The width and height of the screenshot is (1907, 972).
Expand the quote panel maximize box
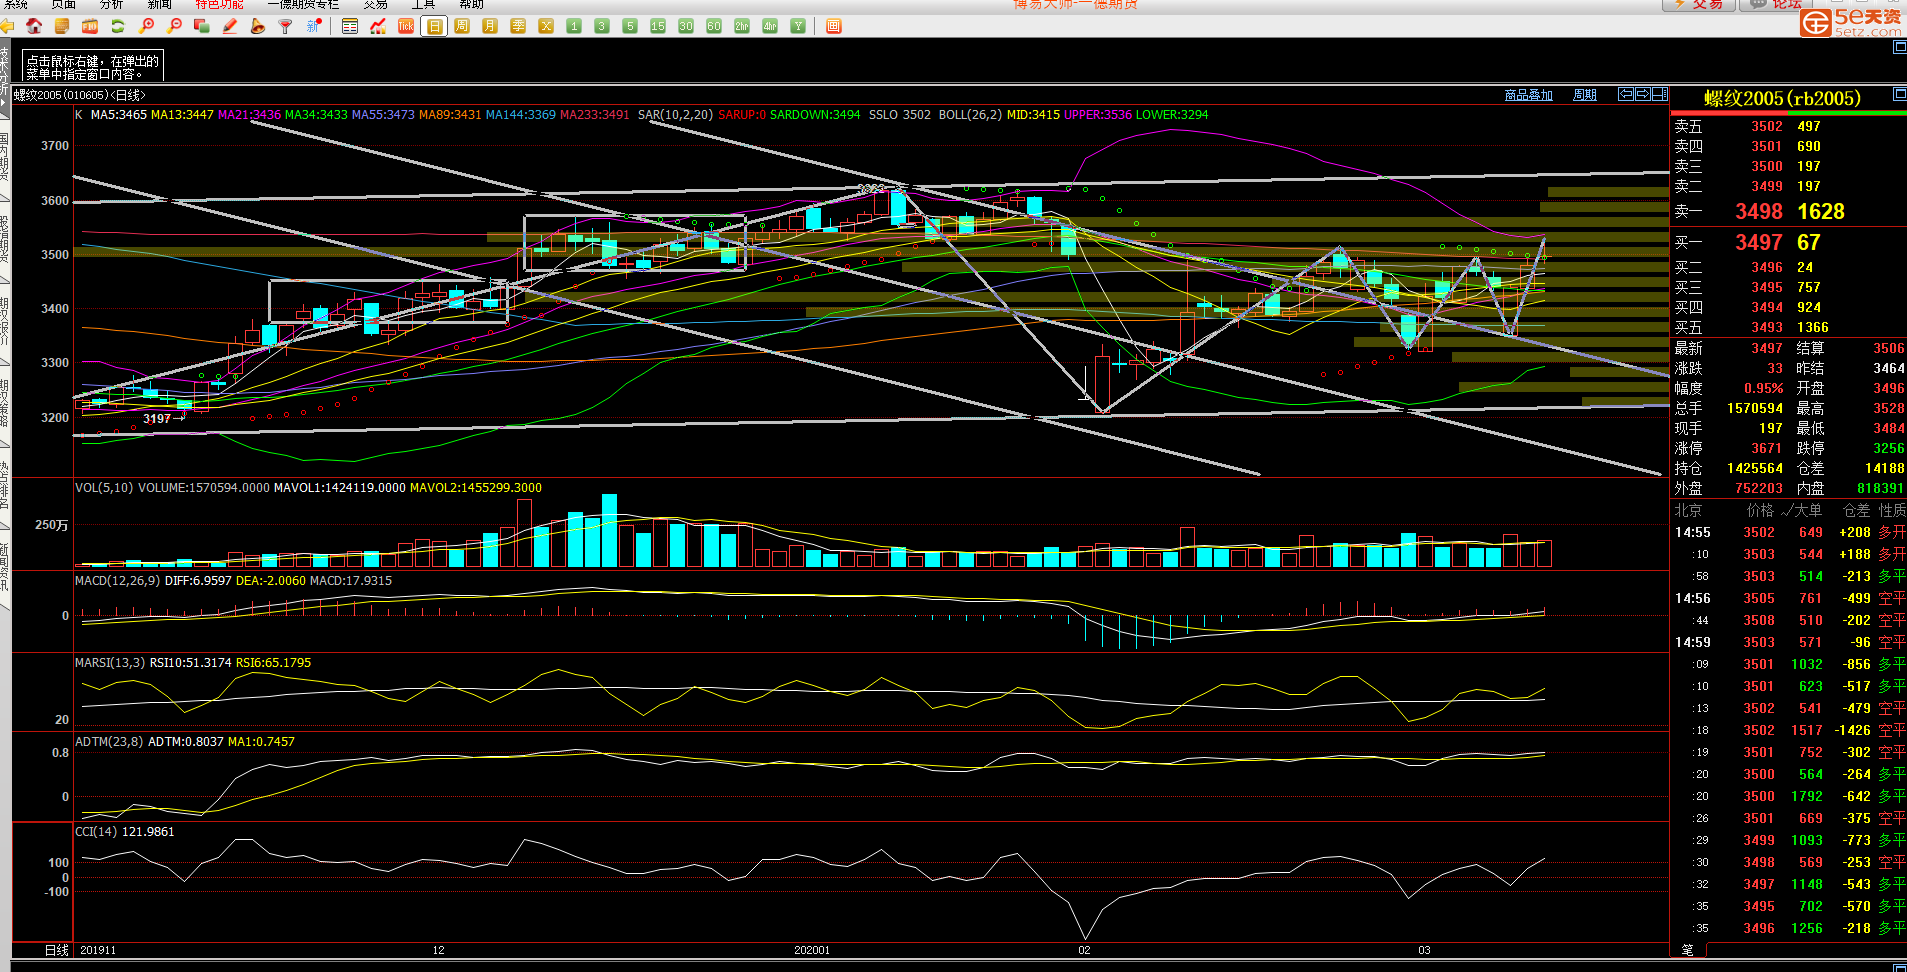1899,94
